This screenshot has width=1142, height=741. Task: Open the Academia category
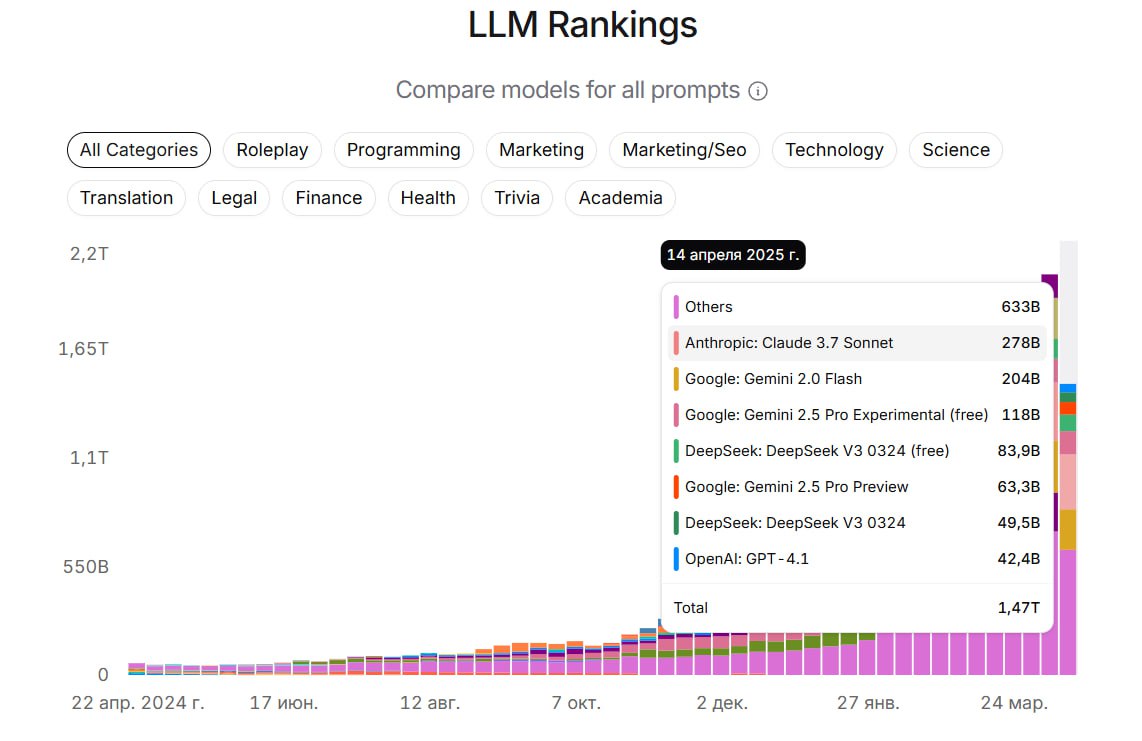tap(620, 198)
